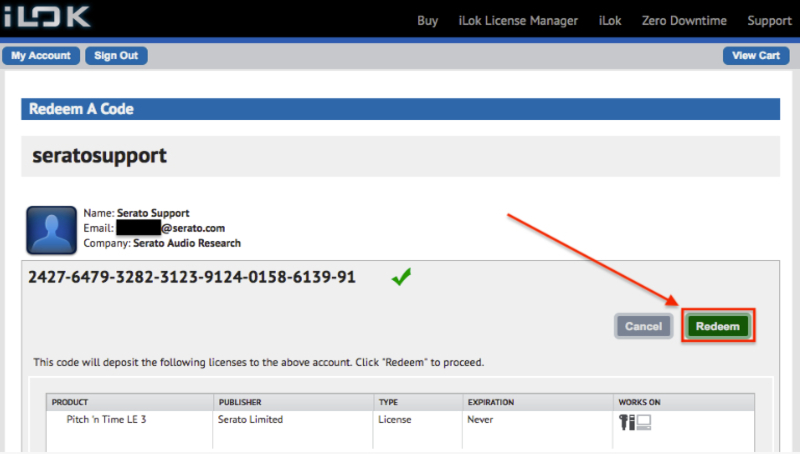Image resolution: width=800 pixels, height=454 pixels.
Task: Click the Never expiration cell
Action: pyautogui.click(x=480, y=419)
